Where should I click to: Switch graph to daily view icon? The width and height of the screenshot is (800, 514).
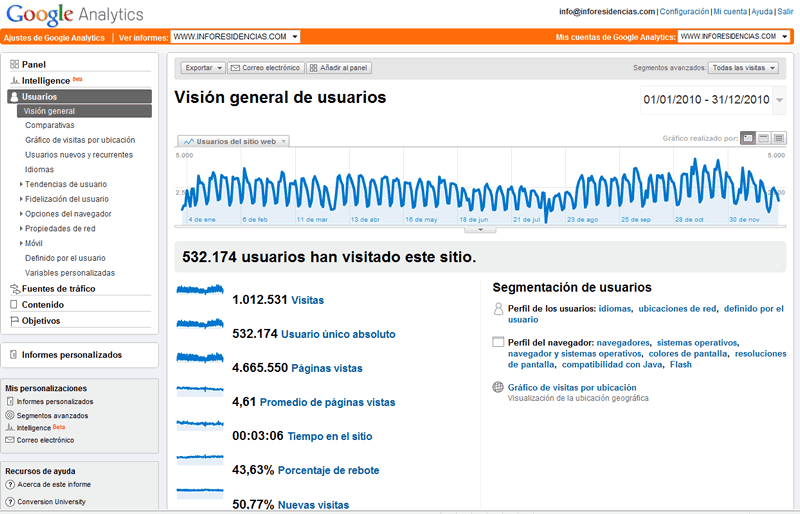pos(748,138)
